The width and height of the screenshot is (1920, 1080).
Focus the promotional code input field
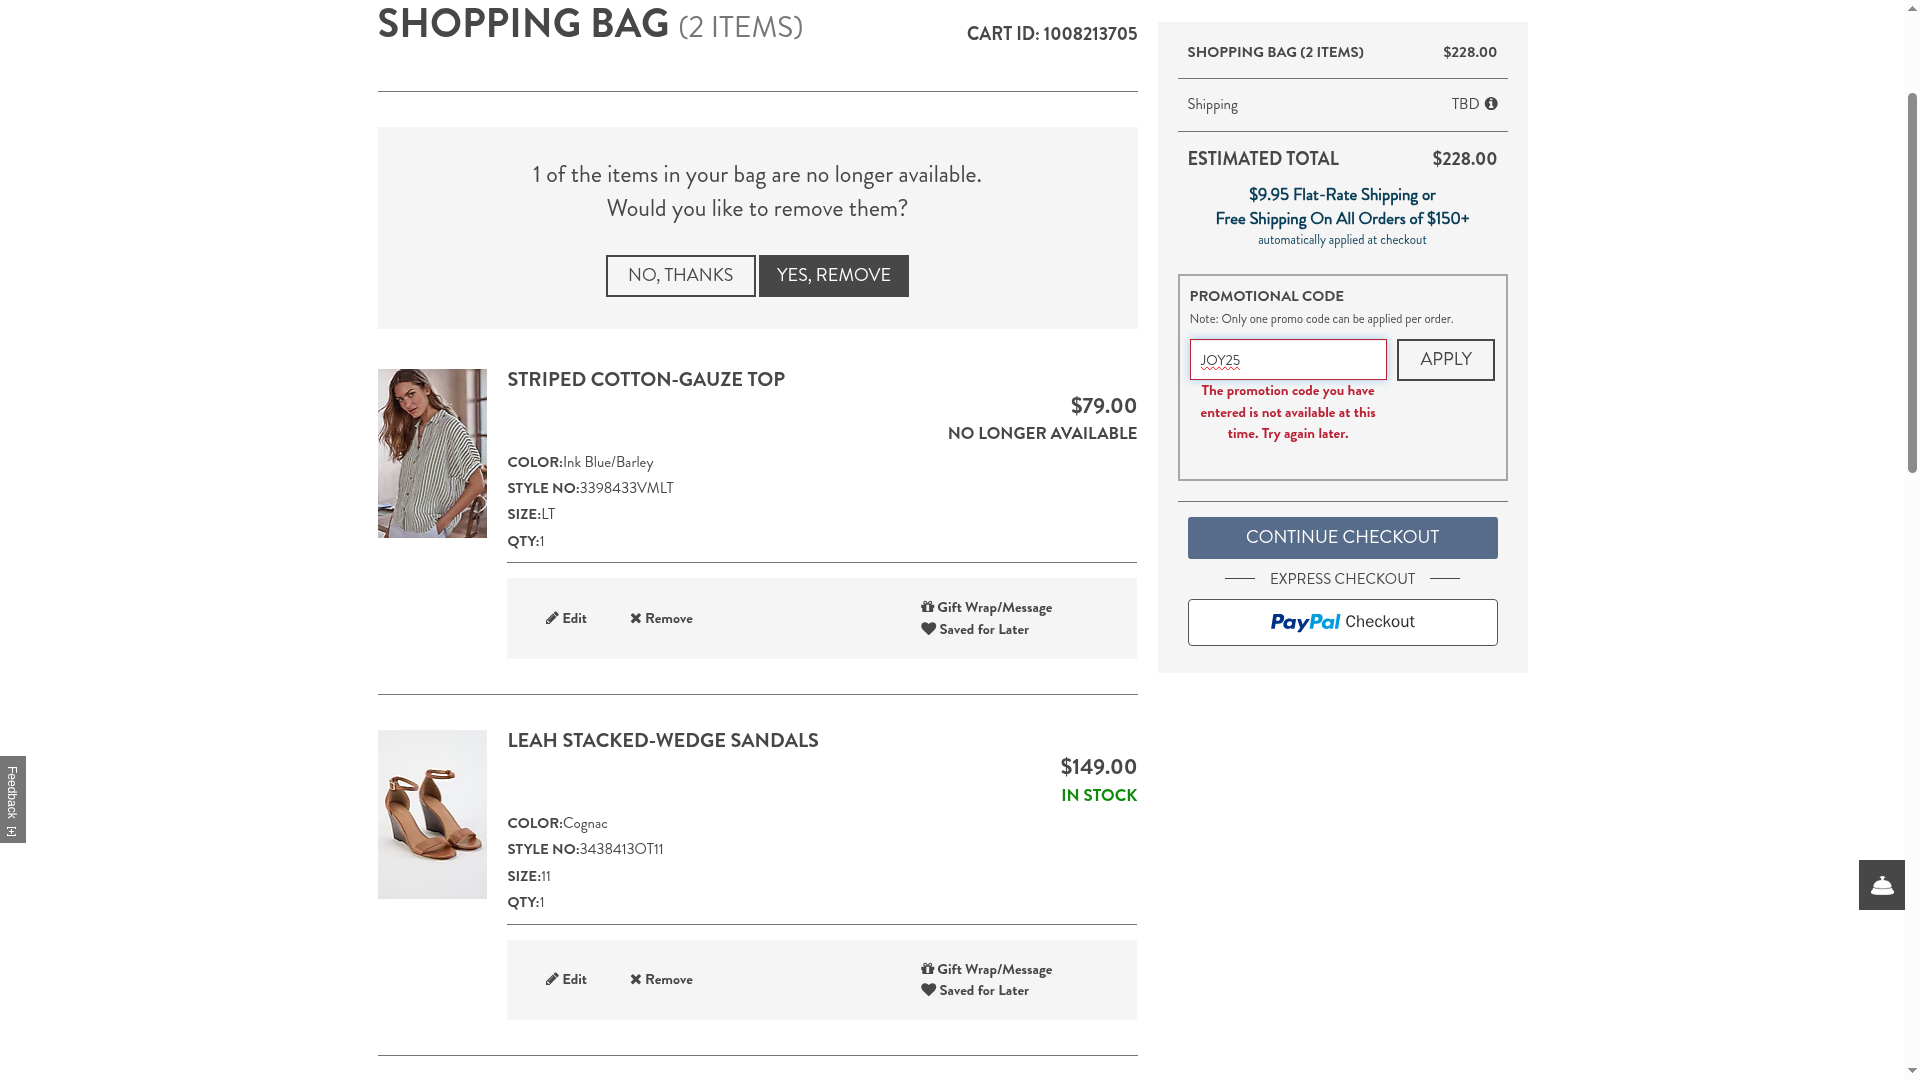point(1288,360)
